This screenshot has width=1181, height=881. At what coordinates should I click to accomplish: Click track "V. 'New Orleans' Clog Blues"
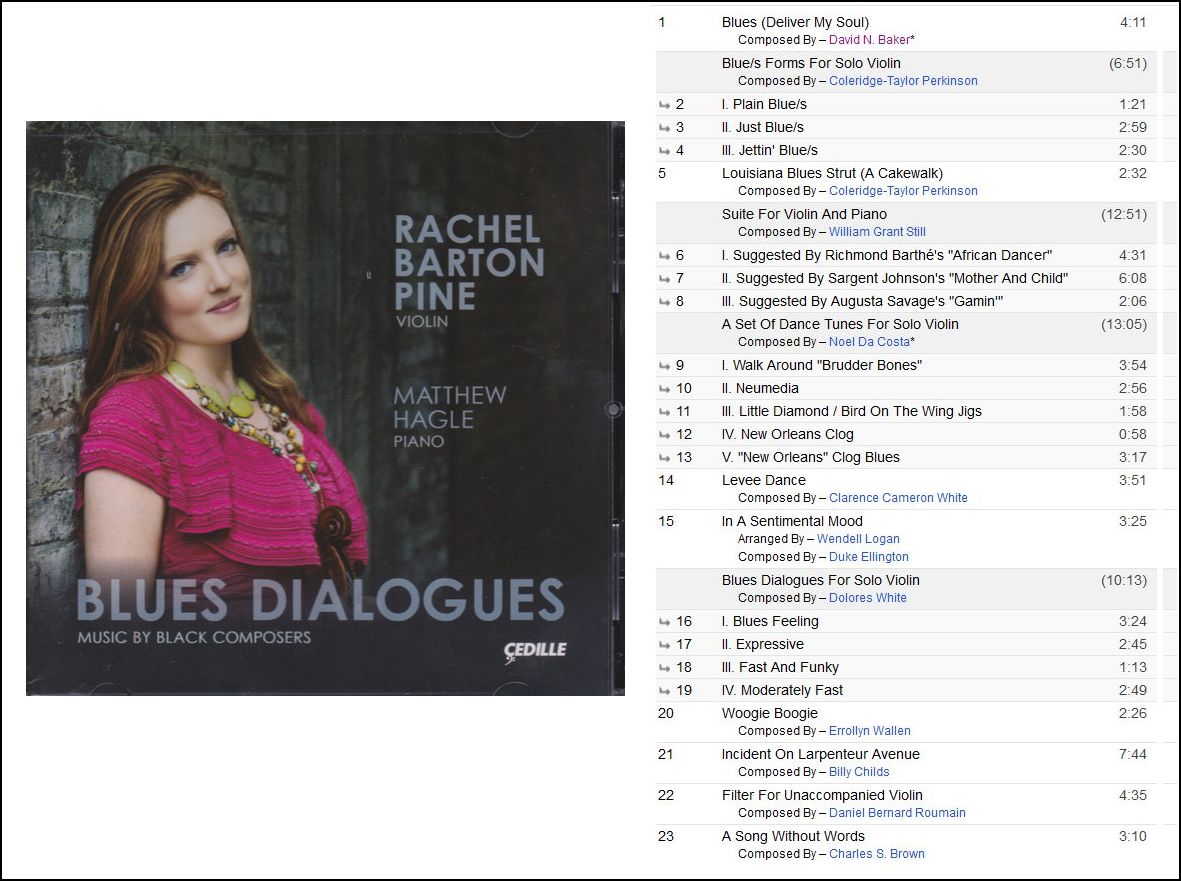[x=810, y=458]
